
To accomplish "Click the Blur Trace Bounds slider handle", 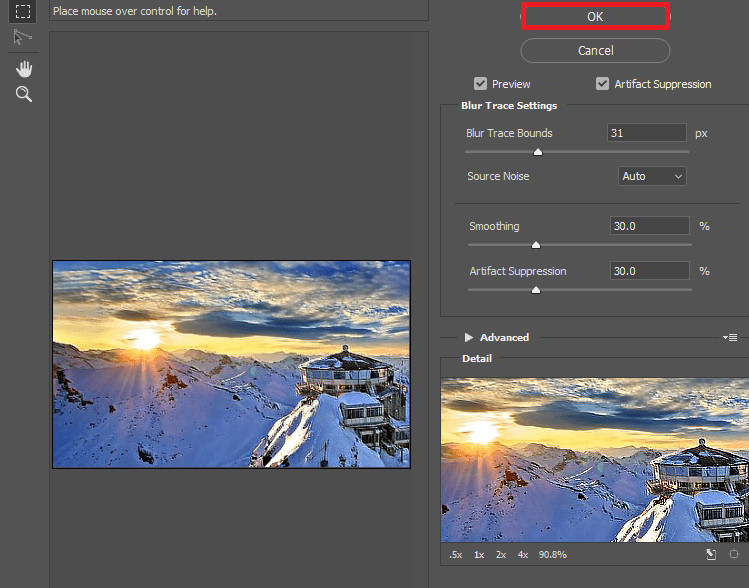I will (x=538, y=152).
